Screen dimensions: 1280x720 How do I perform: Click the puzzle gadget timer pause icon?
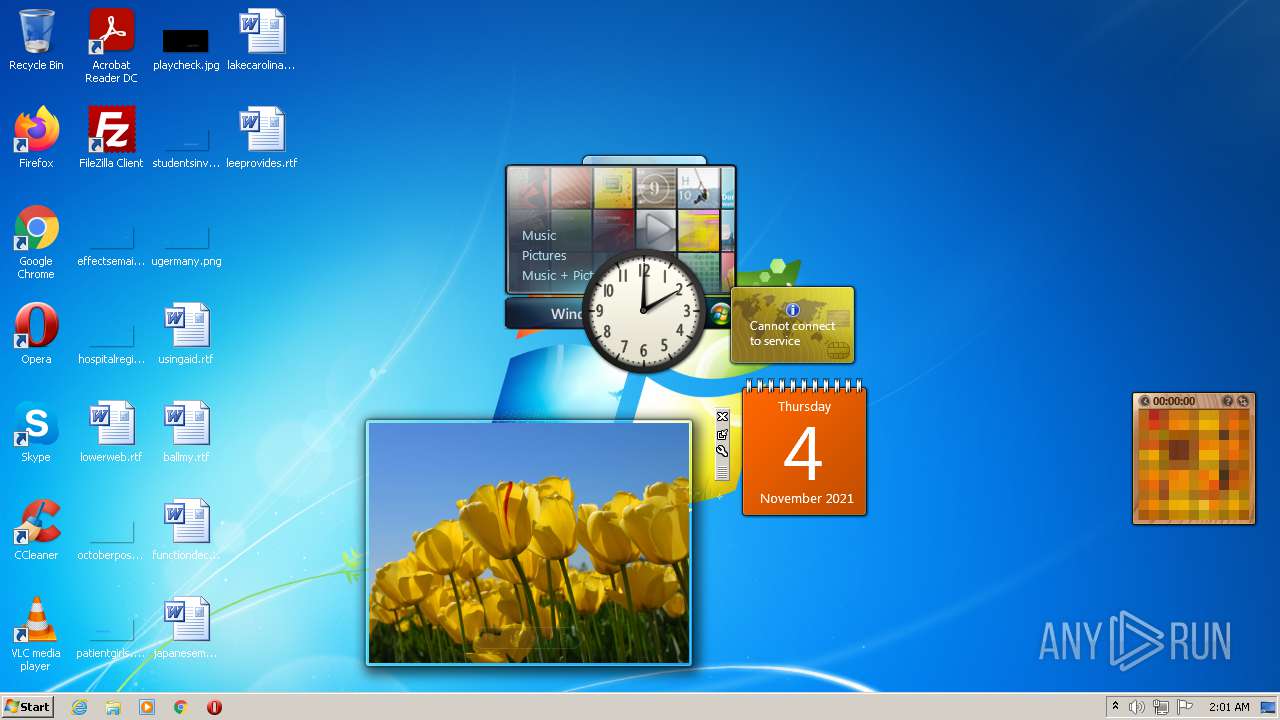[1145, 401]
